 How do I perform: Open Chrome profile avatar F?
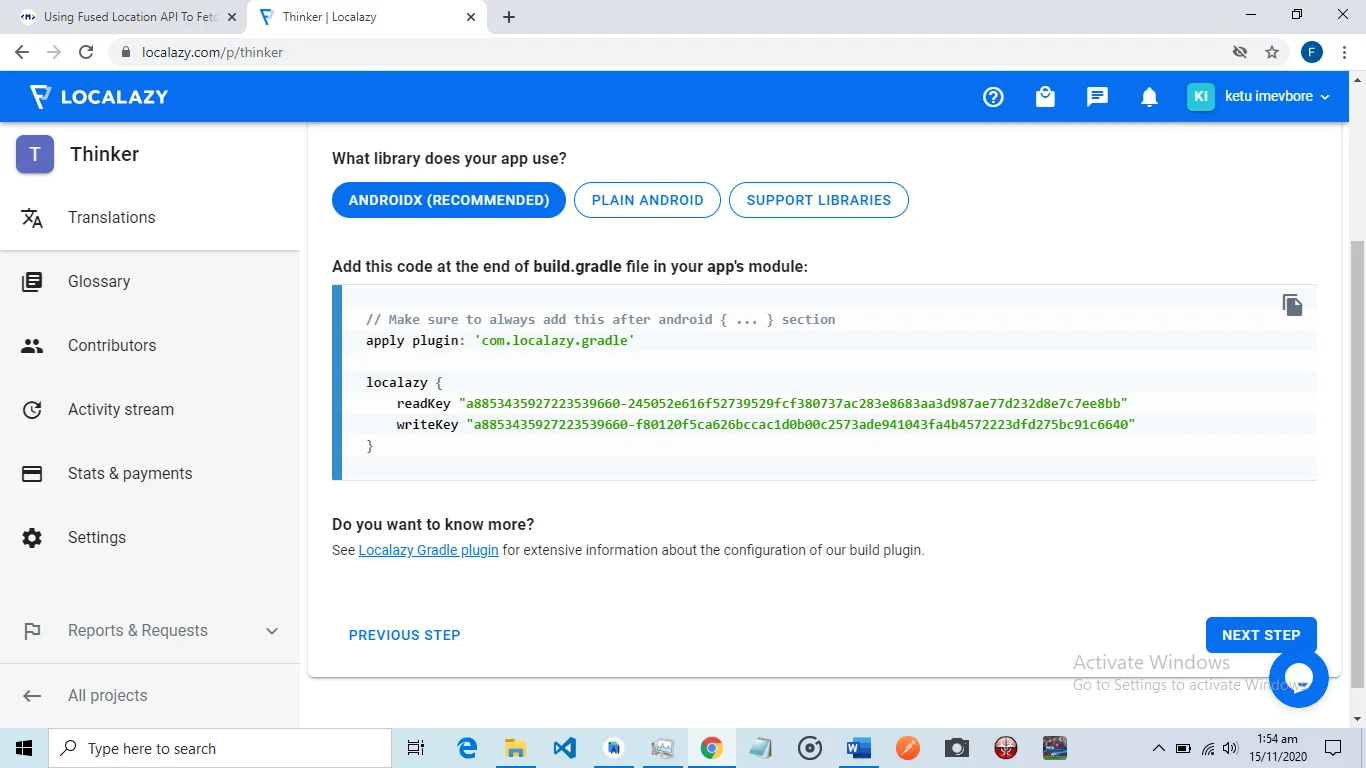pyautogui.click(x=1312, y=52)
